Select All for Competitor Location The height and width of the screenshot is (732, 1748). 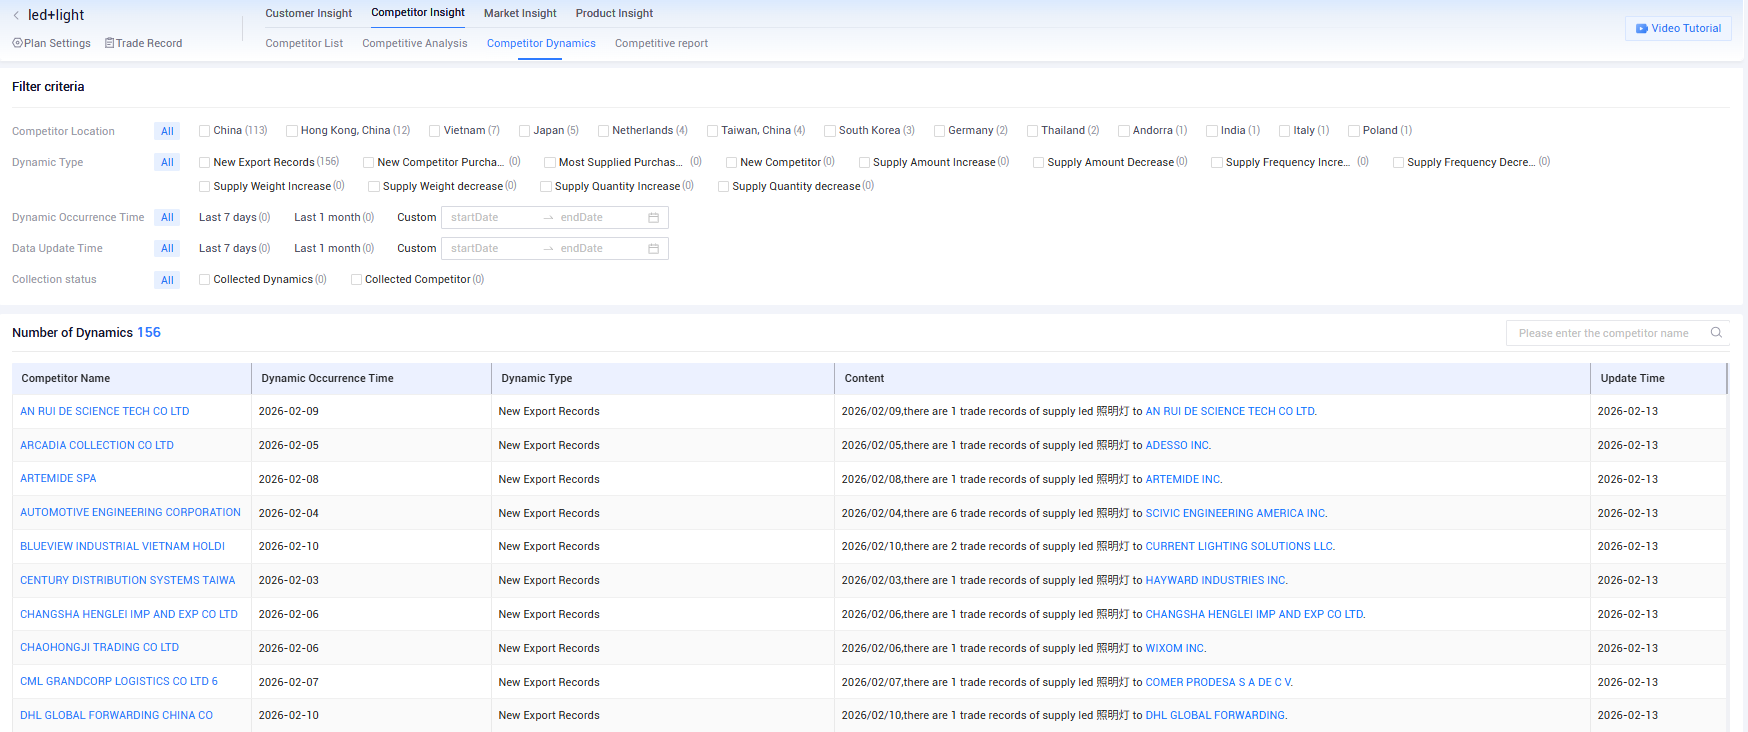(x=167, y=131)
